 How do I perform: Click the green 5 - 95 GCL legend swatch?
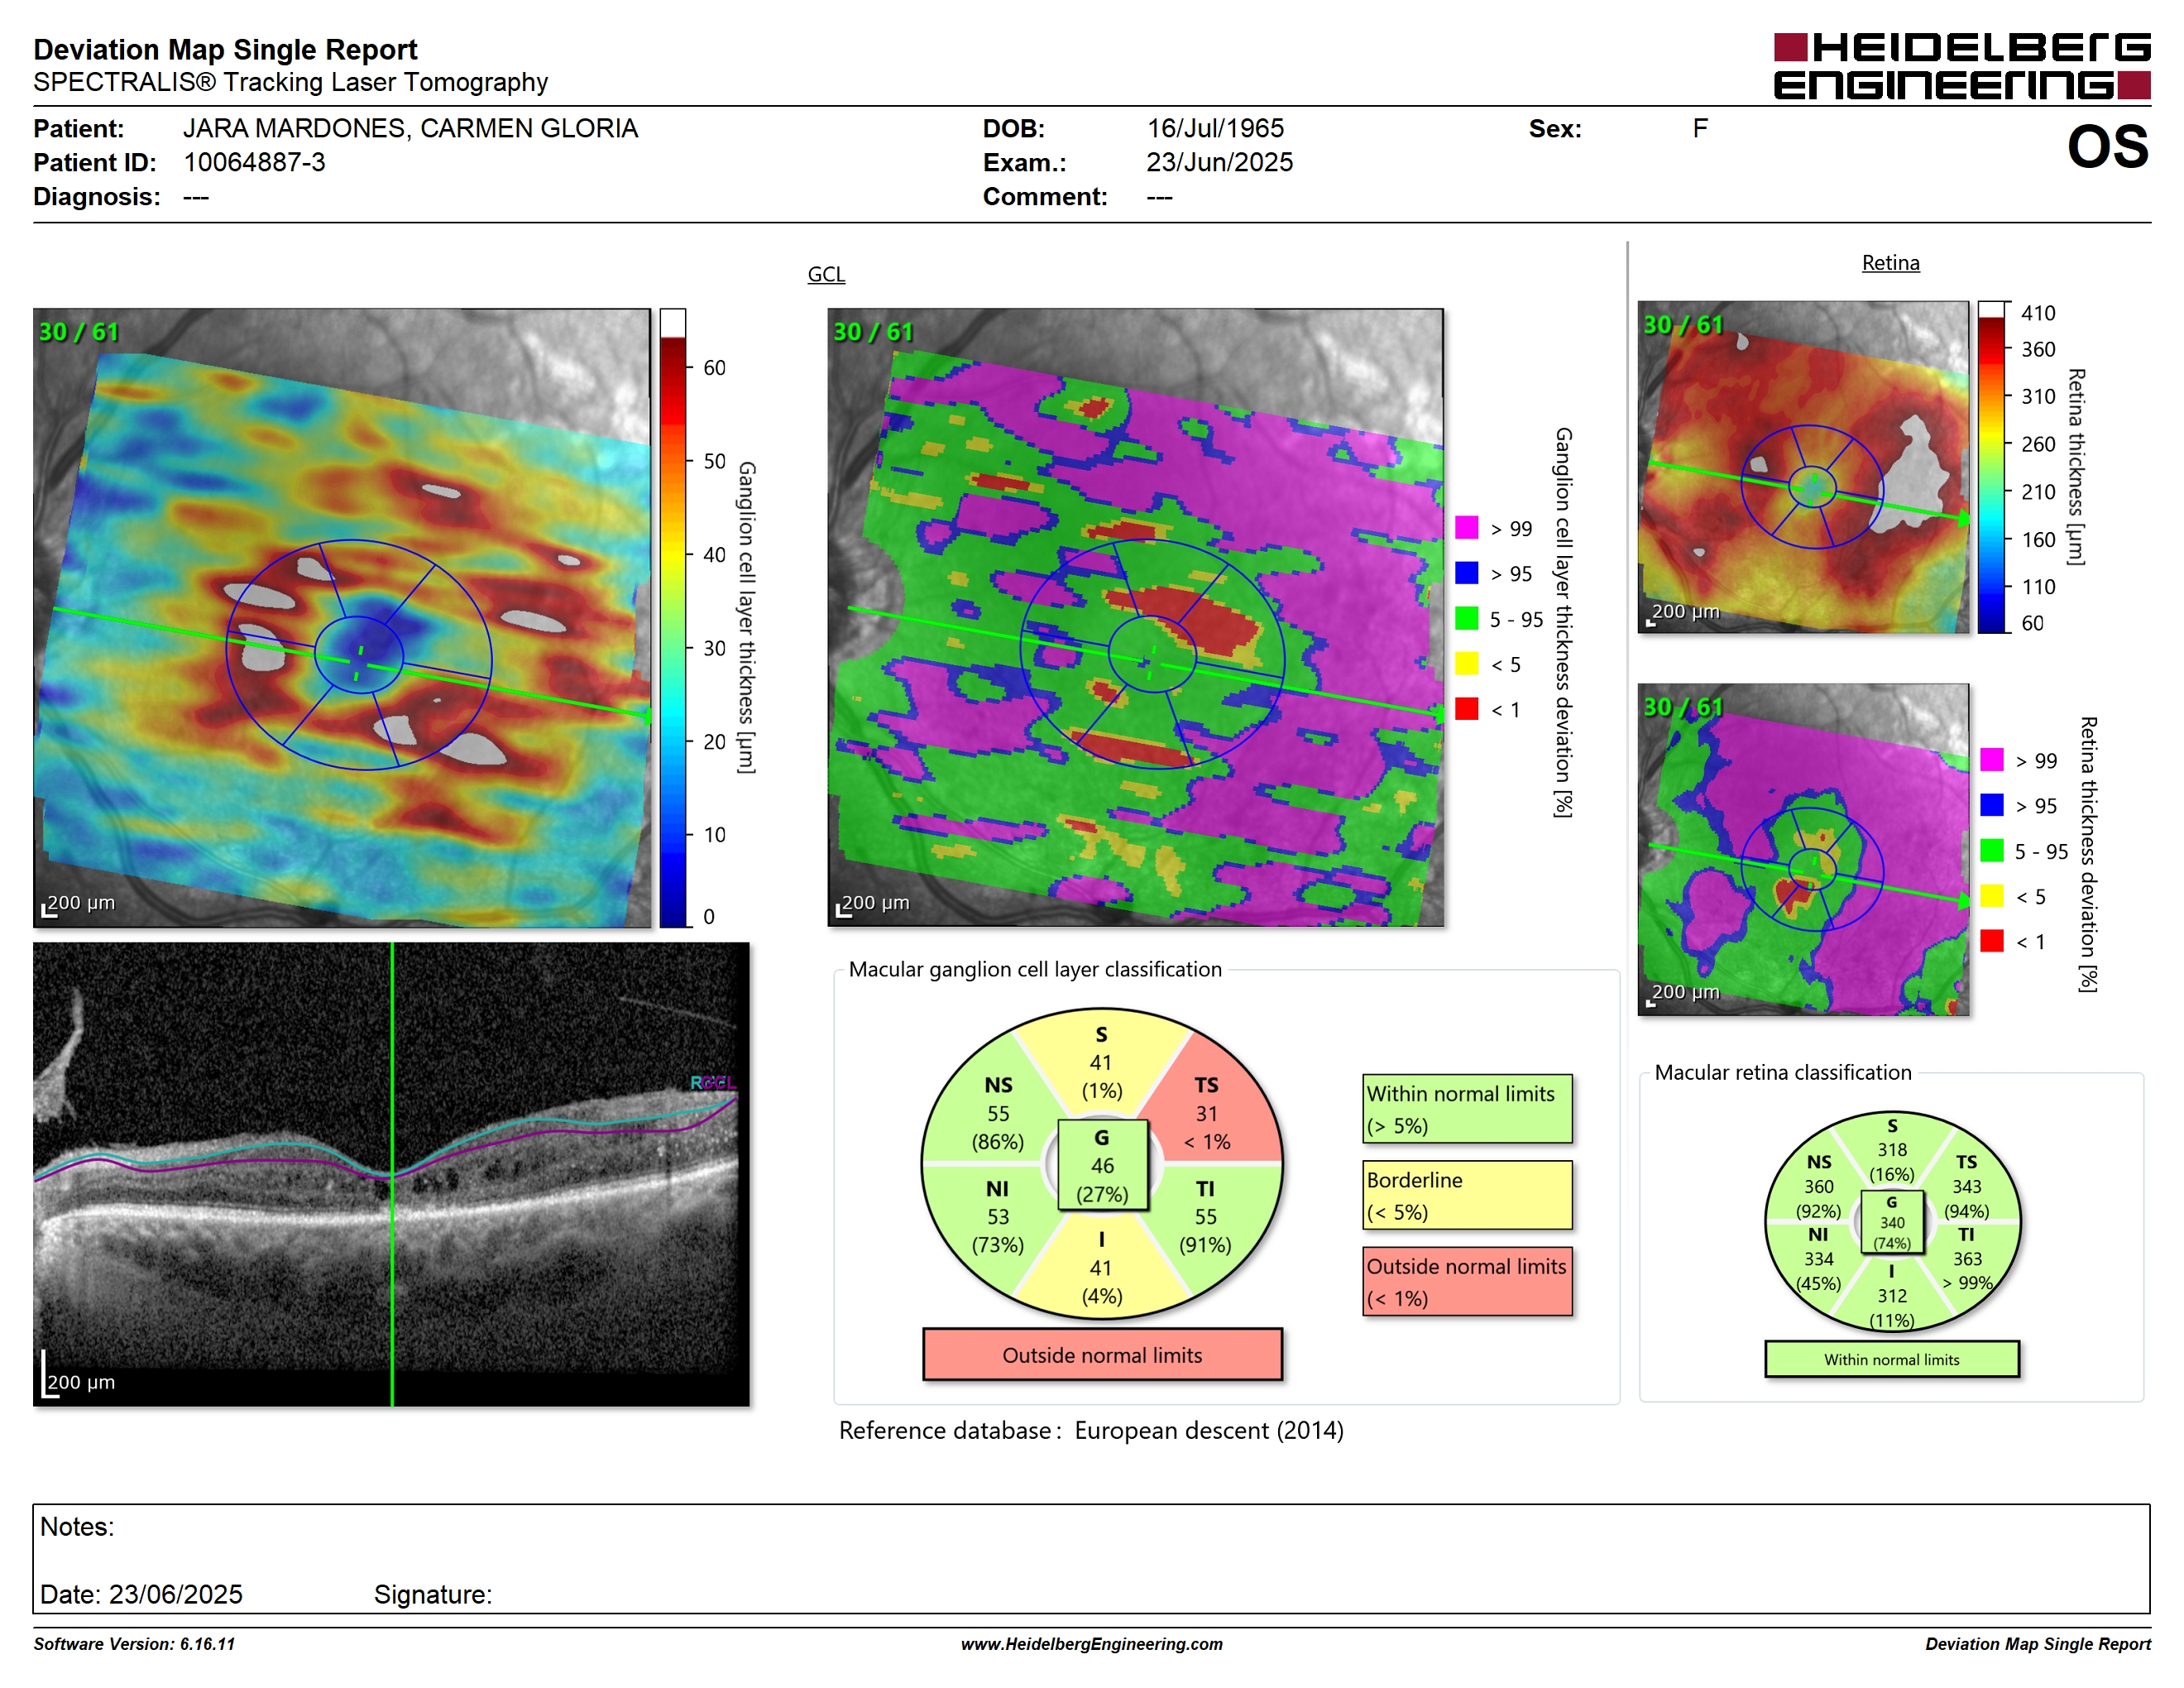tap(1466, 618)
